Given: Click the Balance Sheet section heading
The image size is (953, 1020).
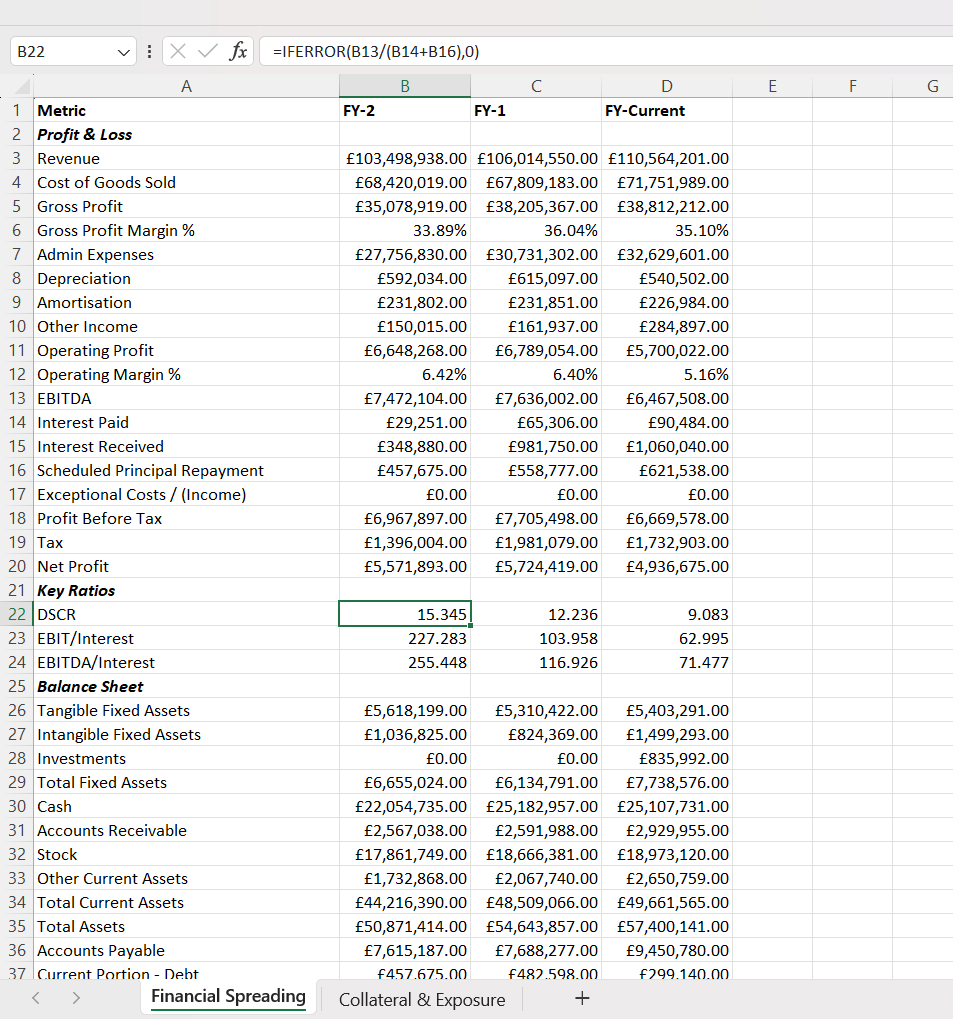Looking at the screenshot, I should (186, 686).
